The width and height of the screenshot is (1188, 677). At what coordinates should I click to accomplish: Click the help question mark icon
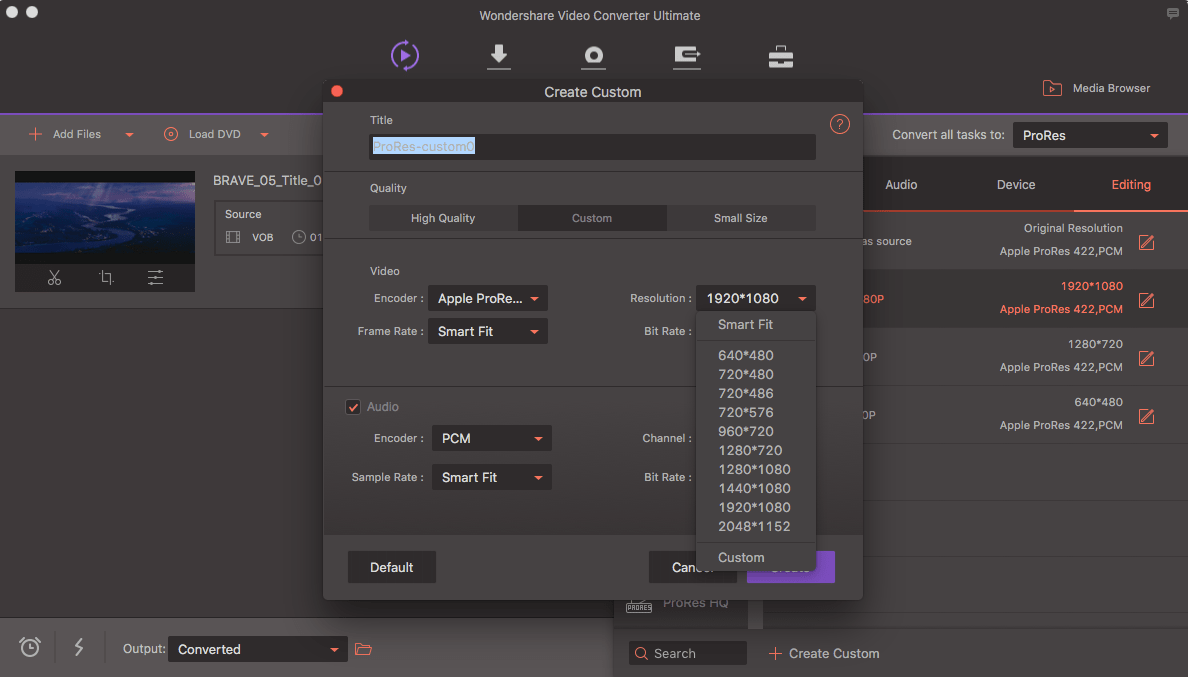(839, 124)
